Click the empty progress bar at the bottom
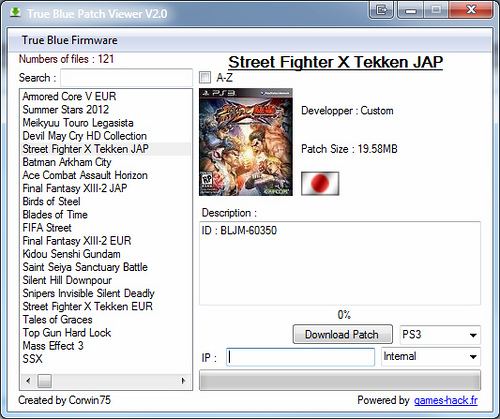 click(x=340, y=380)
